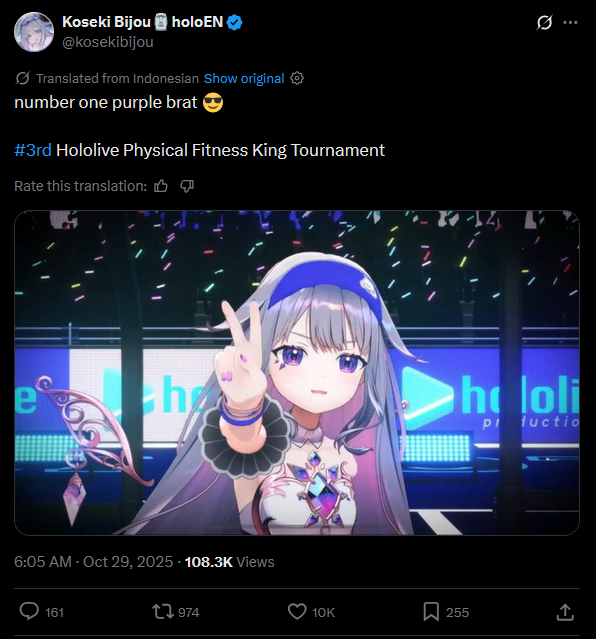The image size is (596, 639).
Task: Click the blue verified badge
Action: coord(234,22)
